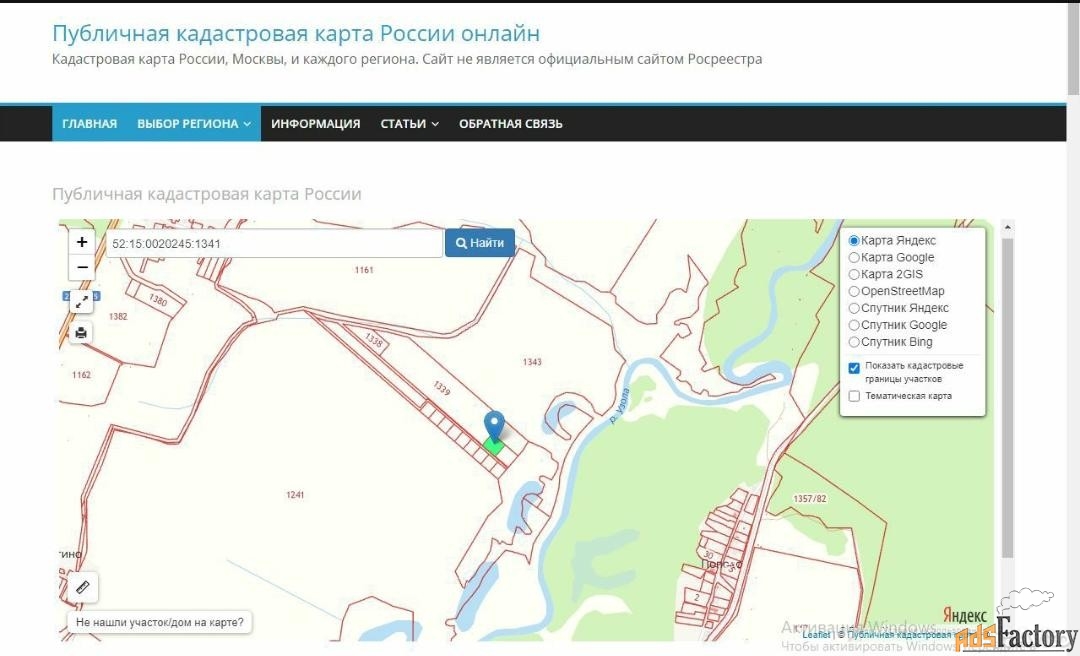Click the blue location pin marker
This screenshot has height=656, width=1080.
point(494,424)
